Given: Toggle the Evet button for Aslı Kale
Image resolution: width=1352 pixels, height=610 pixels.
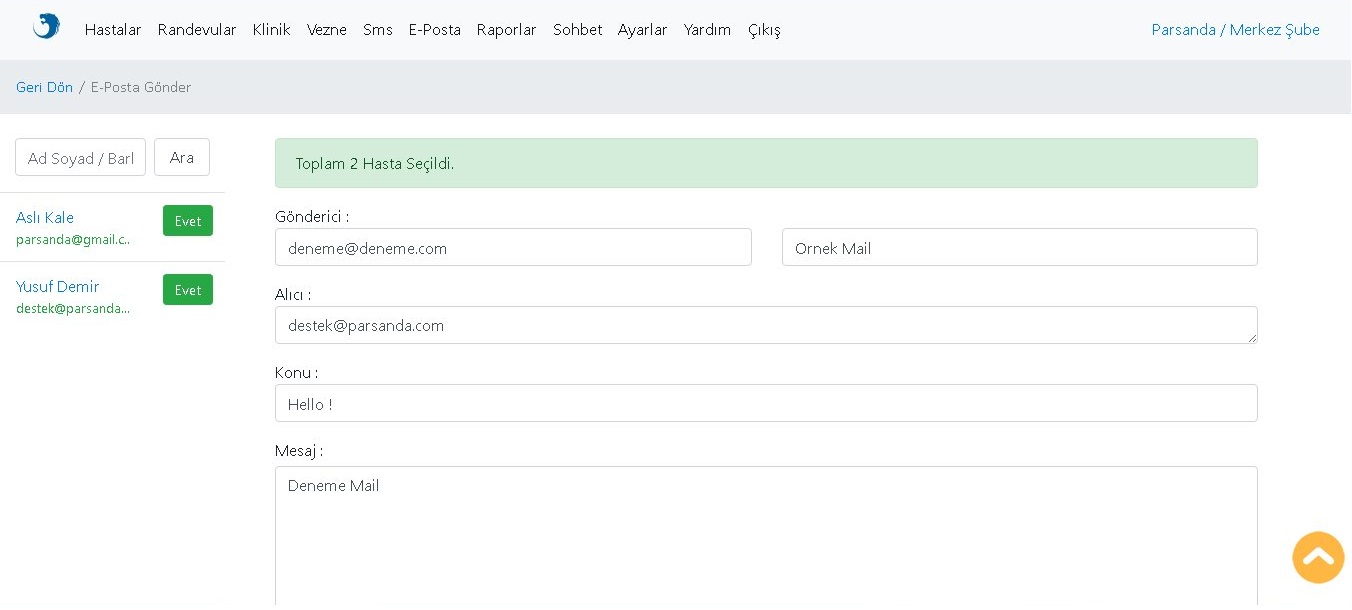Looking at the screenshot, I should [x=188, y=221].
